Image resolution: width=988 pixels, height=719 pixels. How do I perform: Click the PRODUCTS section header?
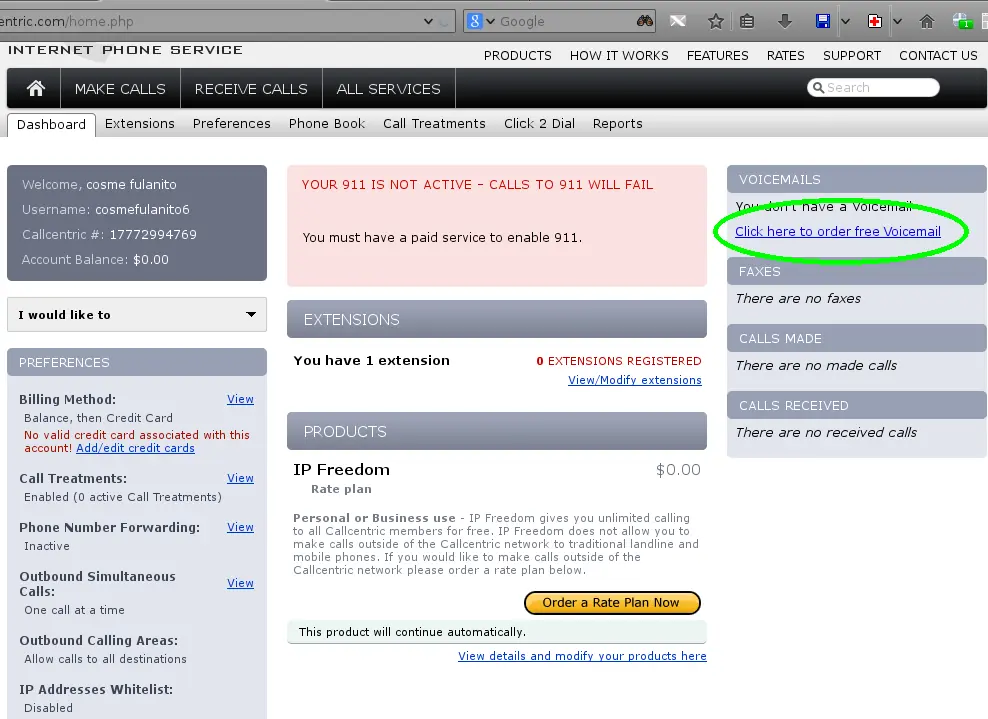(497, 431)
